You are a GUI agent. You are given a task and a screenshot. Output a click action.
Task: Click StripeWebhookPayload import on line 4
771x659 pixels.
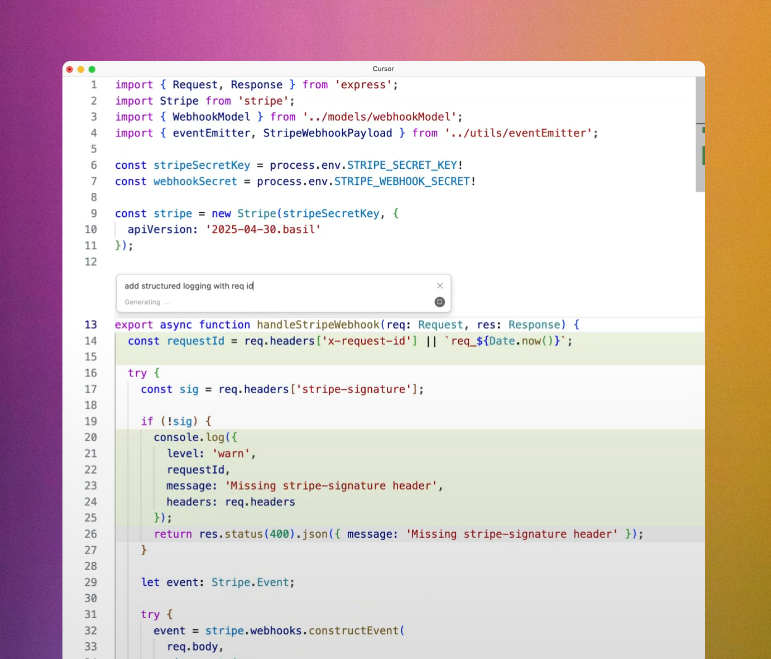tap(327, 133)
